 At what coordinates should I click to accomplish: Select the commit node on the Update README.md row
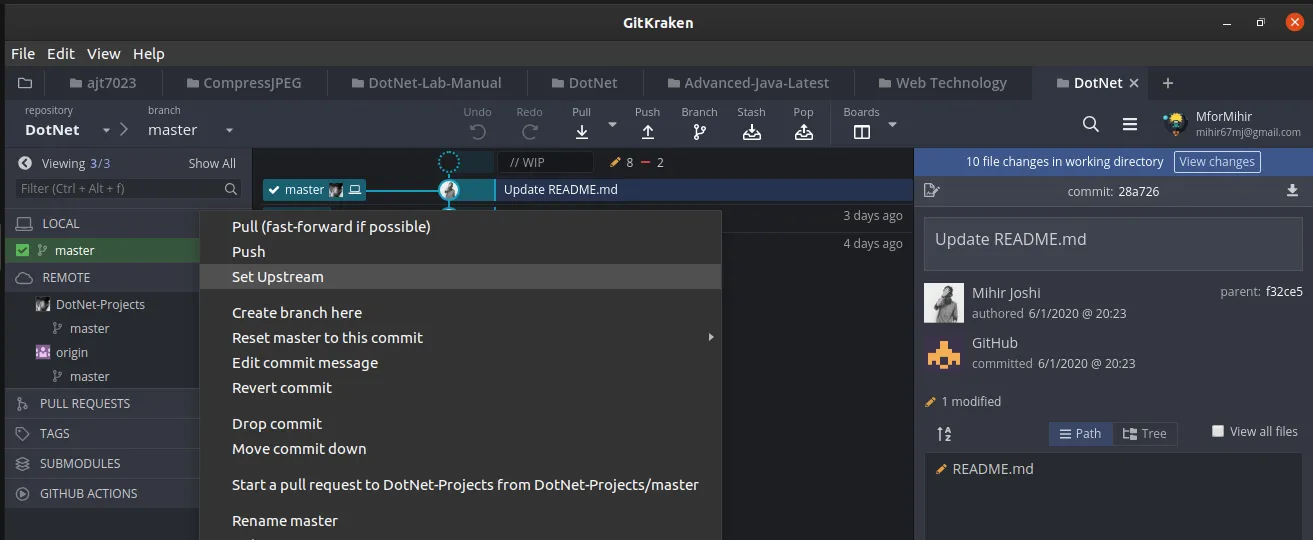pyautogui.click(x=449, y=189)
